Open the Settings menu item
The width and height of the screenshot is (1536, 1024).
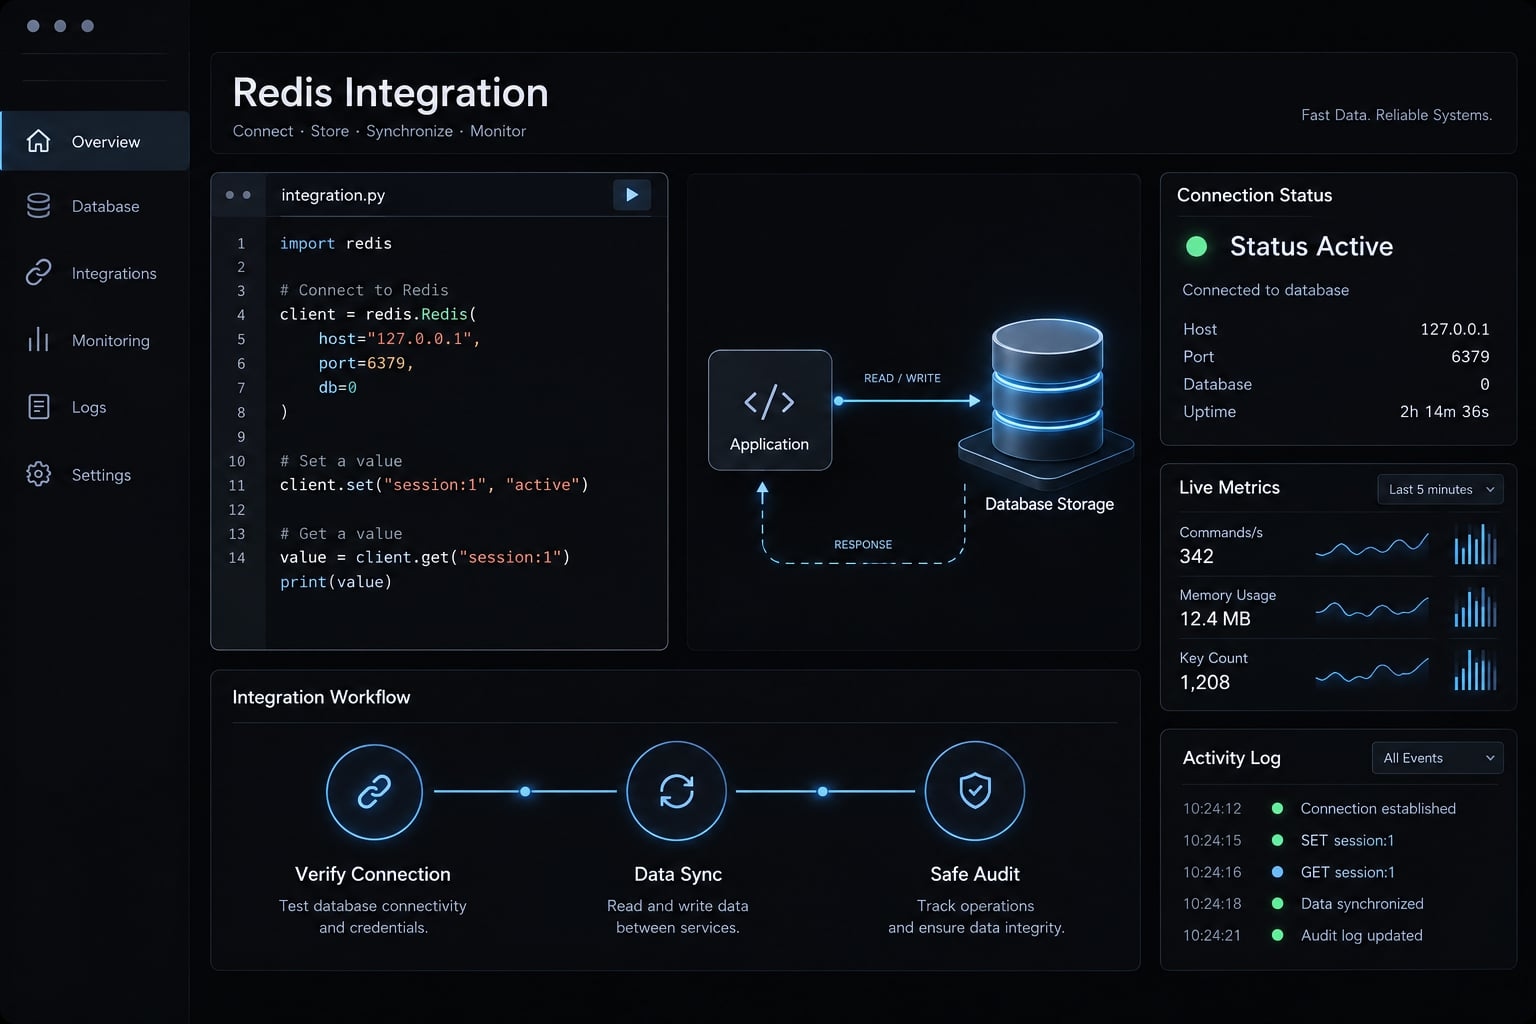(x=95, y=474)
